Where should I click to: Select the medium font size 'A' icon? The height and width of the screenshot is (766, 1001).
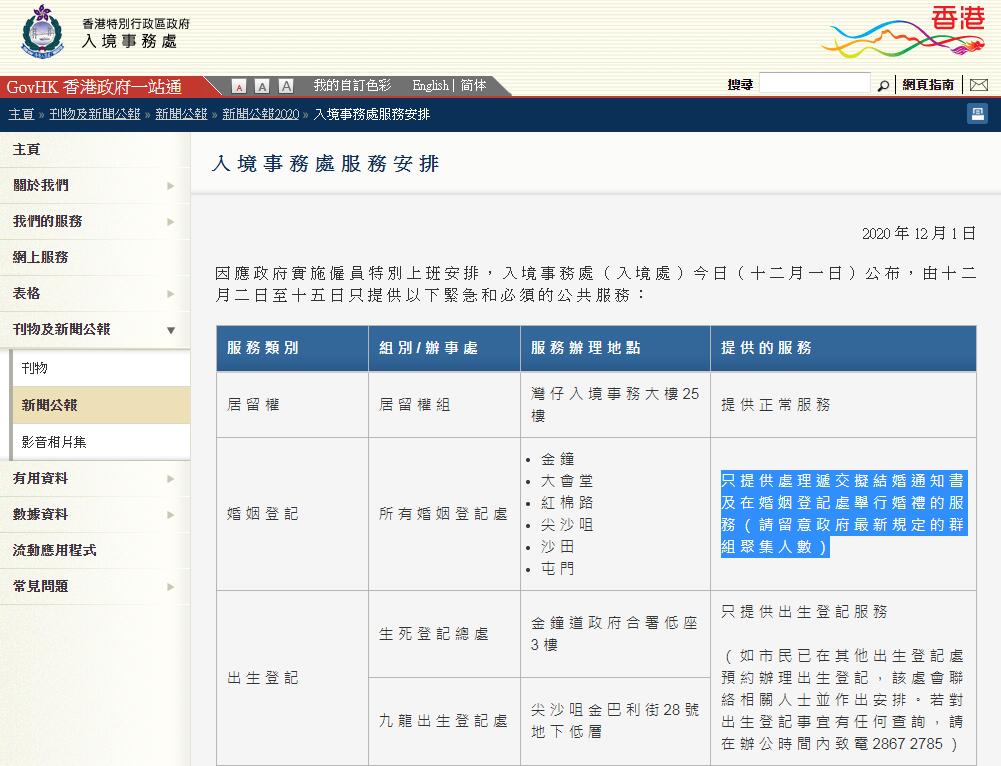tap(262, 86)
